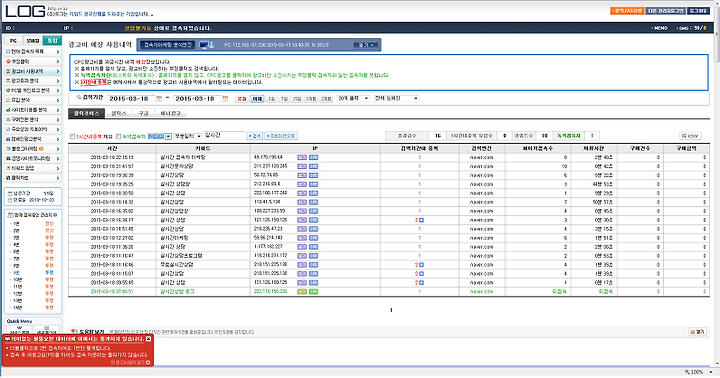Click the 1개월 date range button
720x378 pixels.
(311, 99)
